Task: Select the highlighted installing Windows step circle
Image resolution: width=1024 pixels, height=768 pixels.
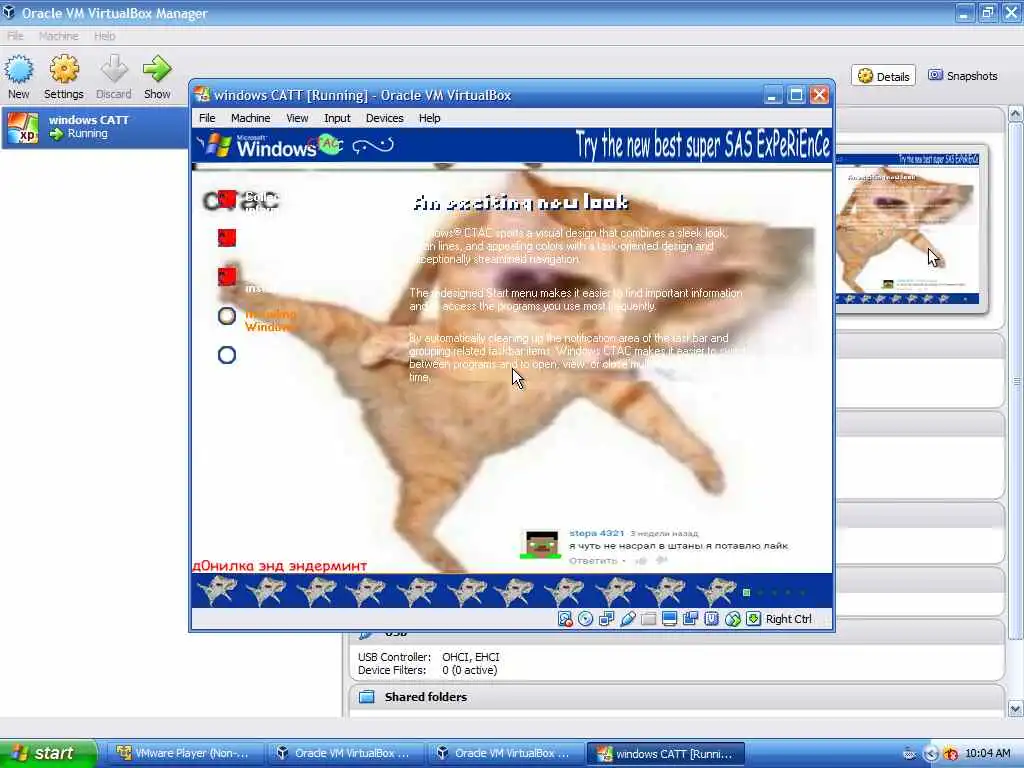Action: point(227,316)
